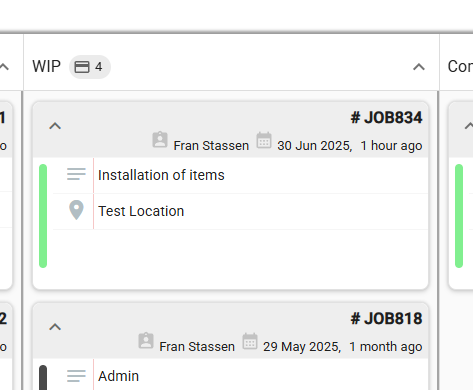Click the dark status bar on JOB818
This screenshot has height=390, width=473.
[43, 378]
